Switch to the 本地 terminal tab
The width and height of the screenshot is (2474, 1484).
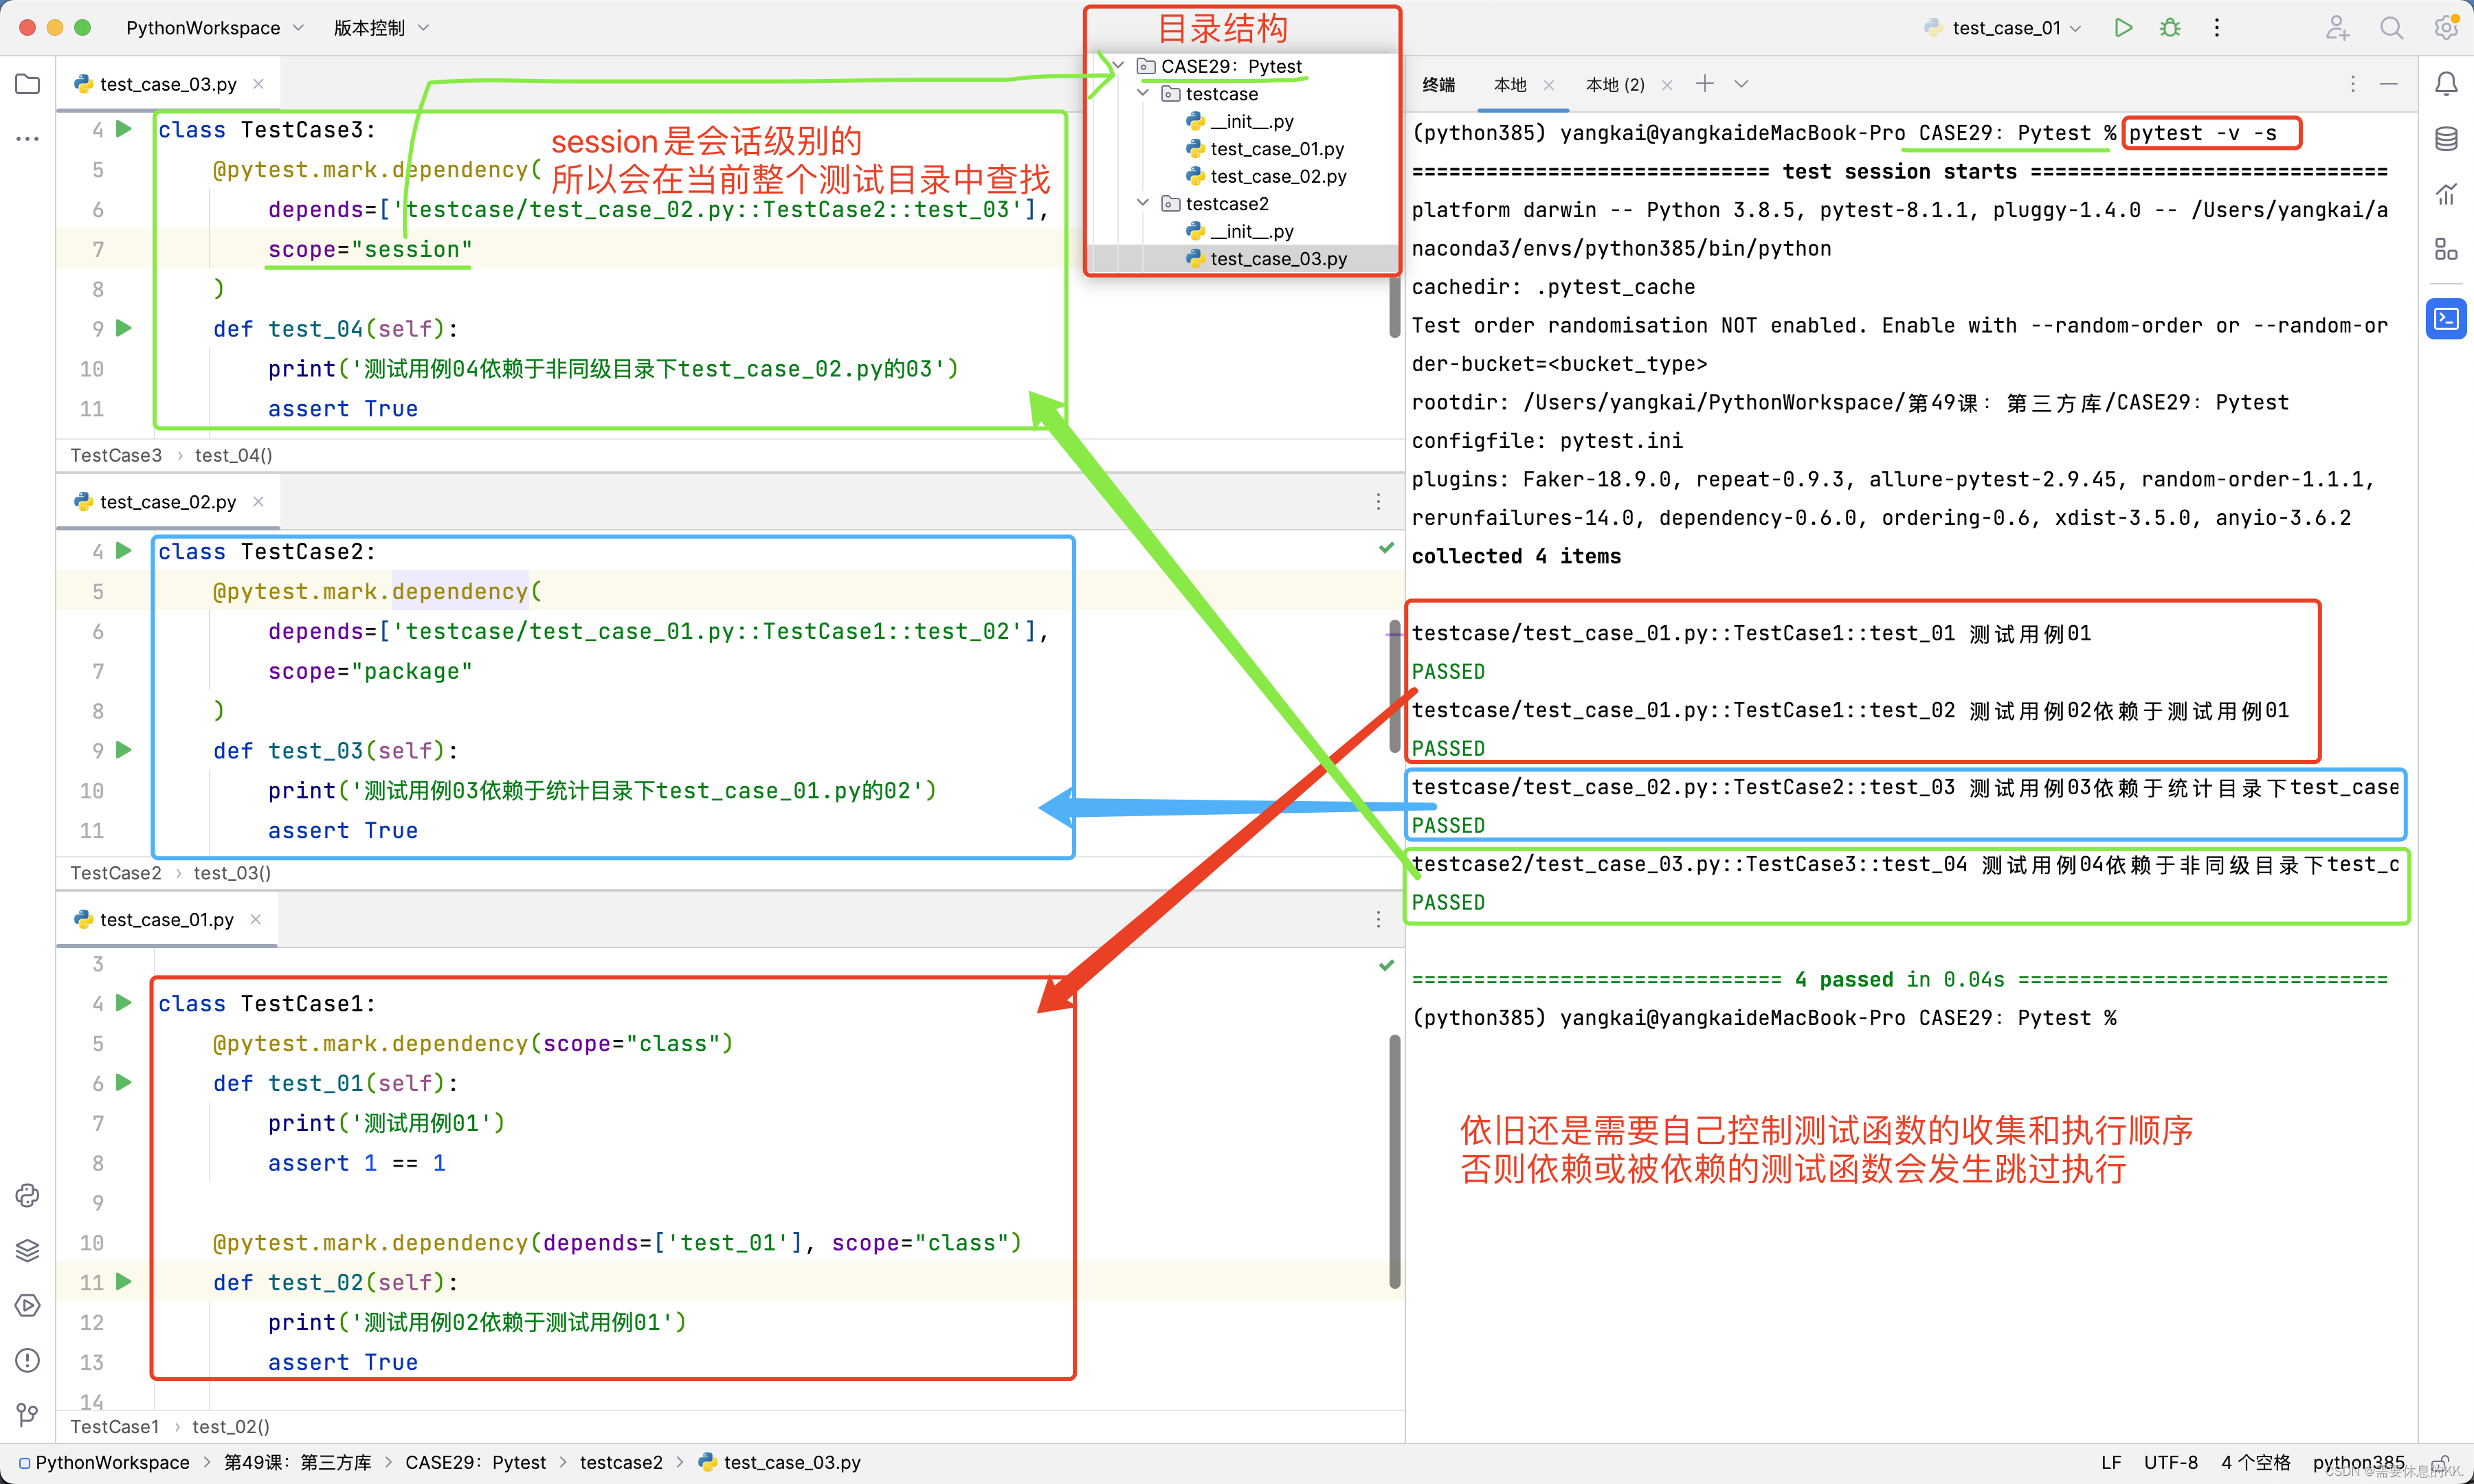tap(1510, 85)
